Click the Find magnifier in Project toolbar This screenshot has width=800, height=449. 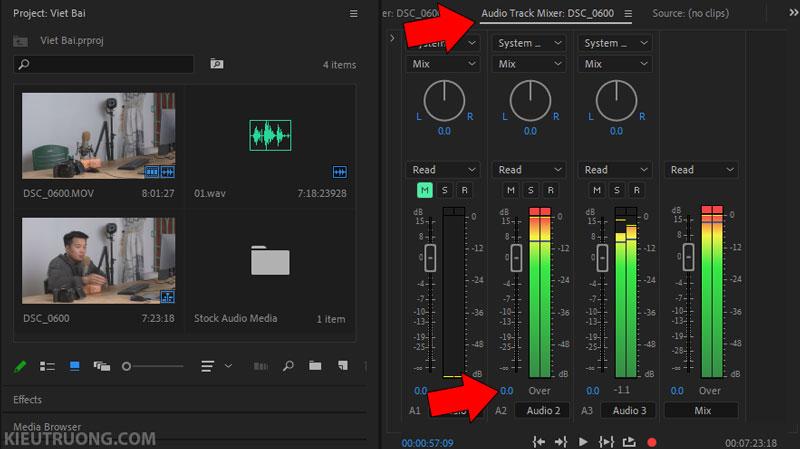tap(288, 366)
